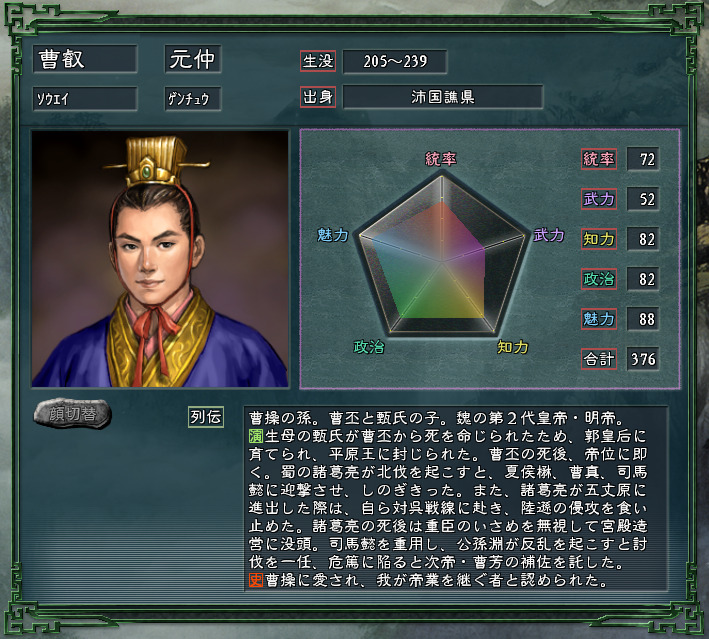Screen dimensions: 709x639
Task: Select the 列伝 biography label
Action: coord(206,417)
